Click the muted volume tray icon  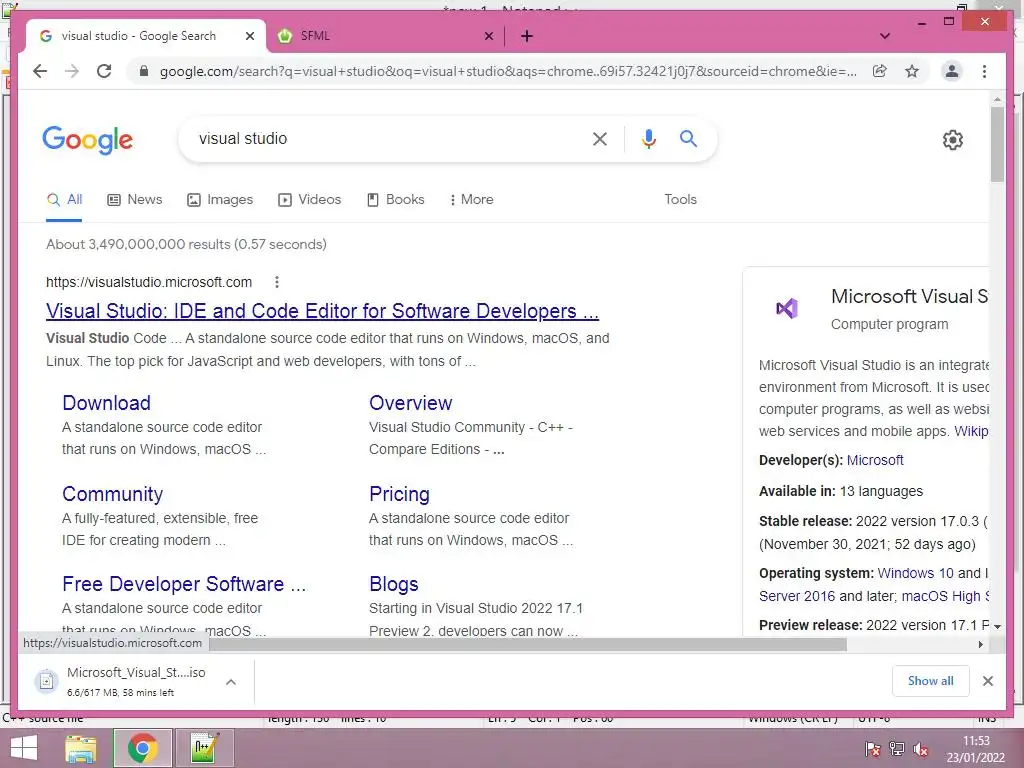[921, 749]
